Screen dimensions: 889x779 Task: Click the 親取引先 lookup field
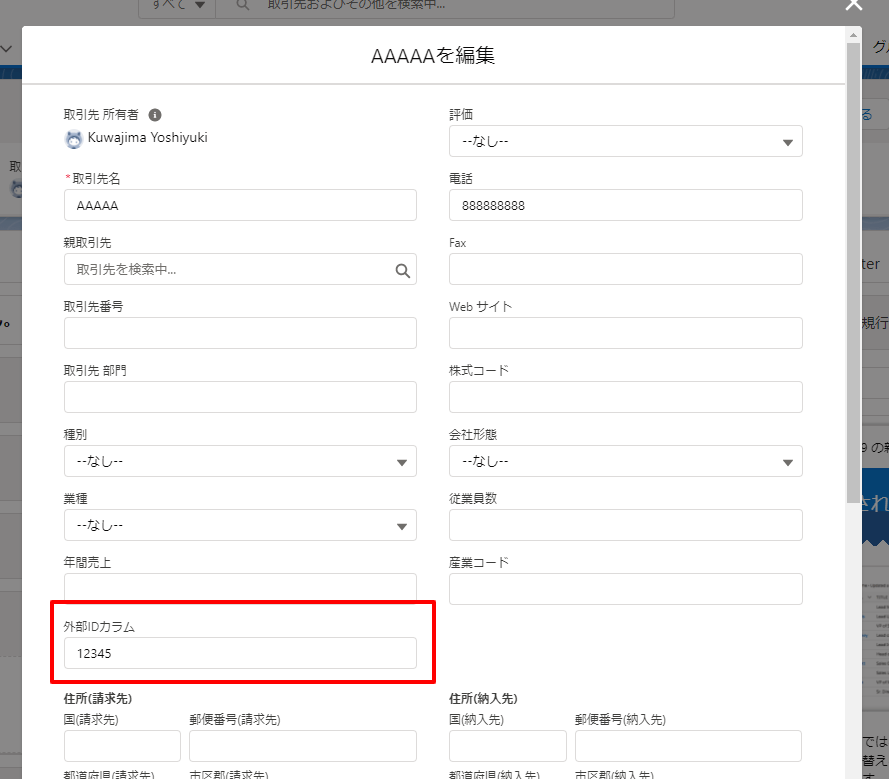coord(240,269)
